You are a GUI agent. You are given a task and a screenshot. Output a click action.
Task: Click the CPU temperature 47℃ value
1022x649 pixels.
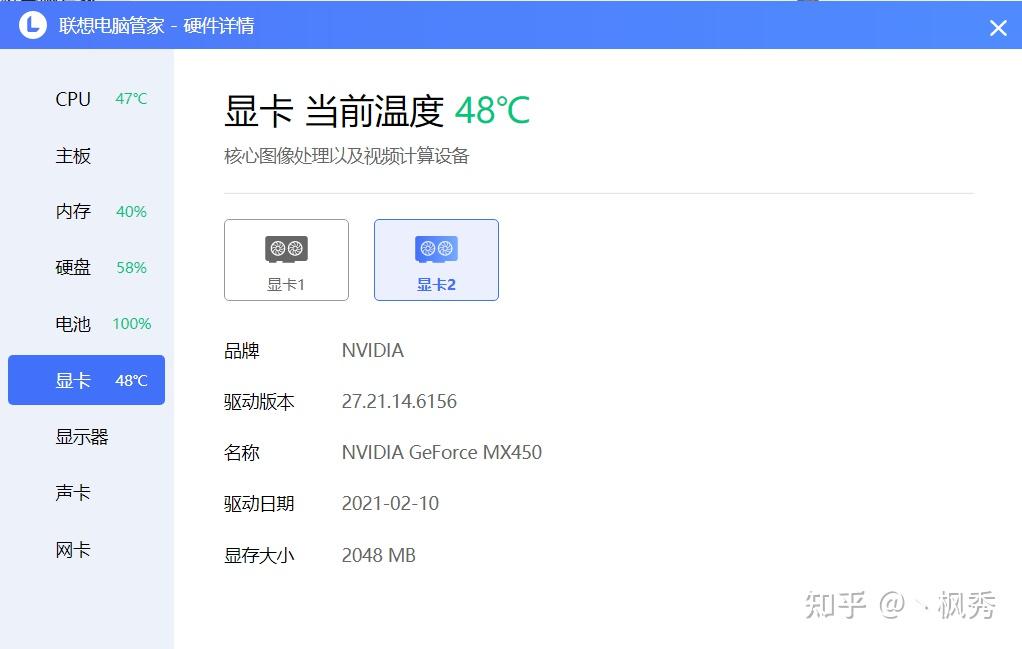[x=131, y=99]
